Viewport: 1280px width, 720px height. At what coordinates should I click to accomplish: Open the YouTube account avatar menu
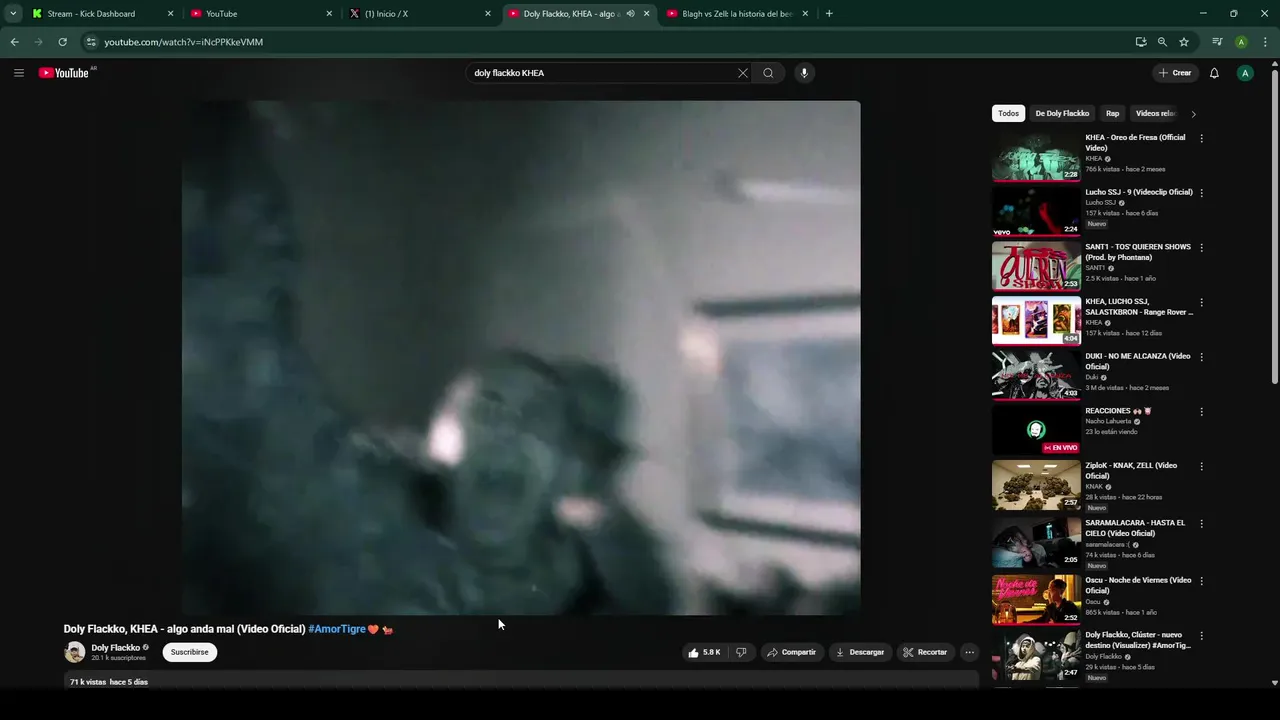[1245, 73]
